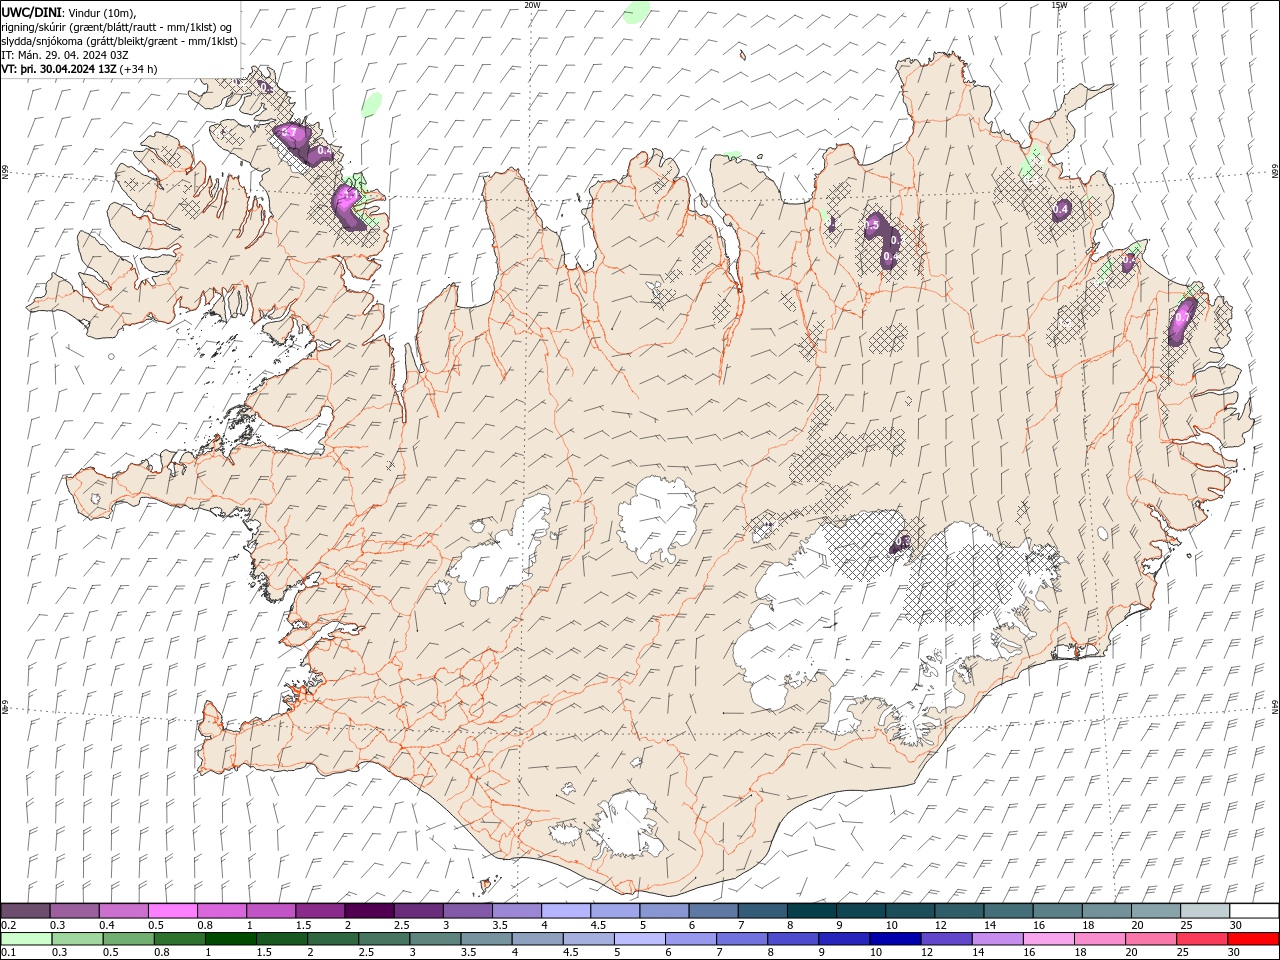Pick the pale grey snow swatch labeled 25

1206,910
